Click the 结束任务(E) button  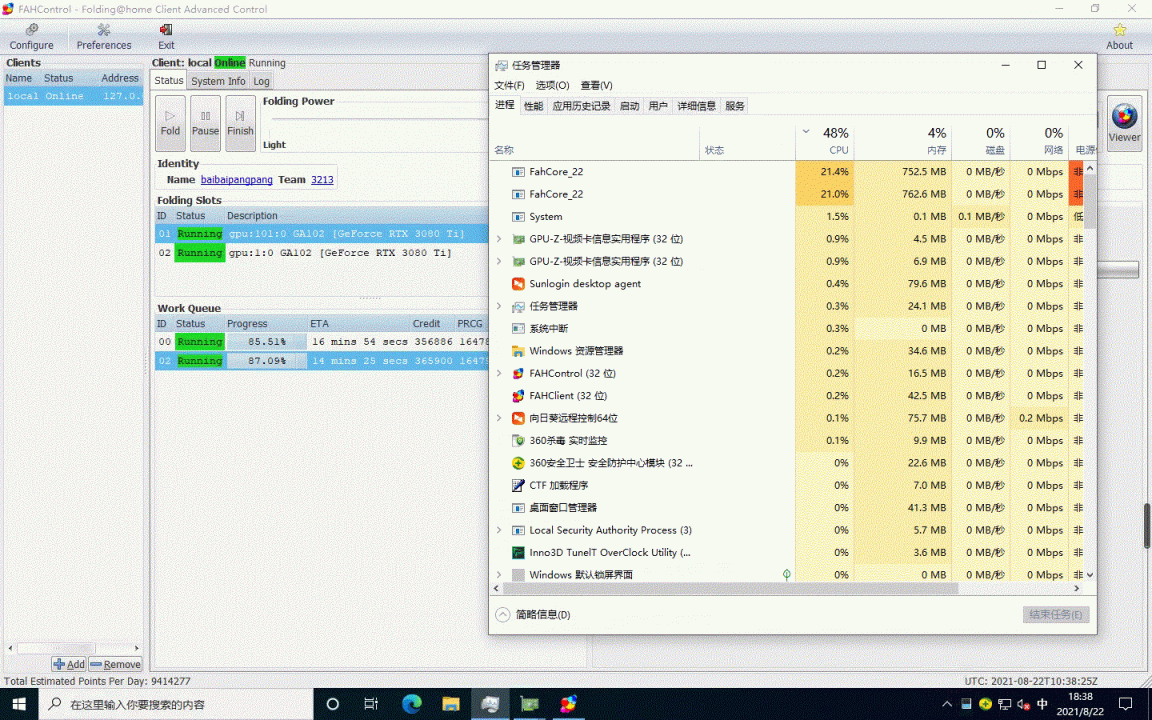point(1056,614)
